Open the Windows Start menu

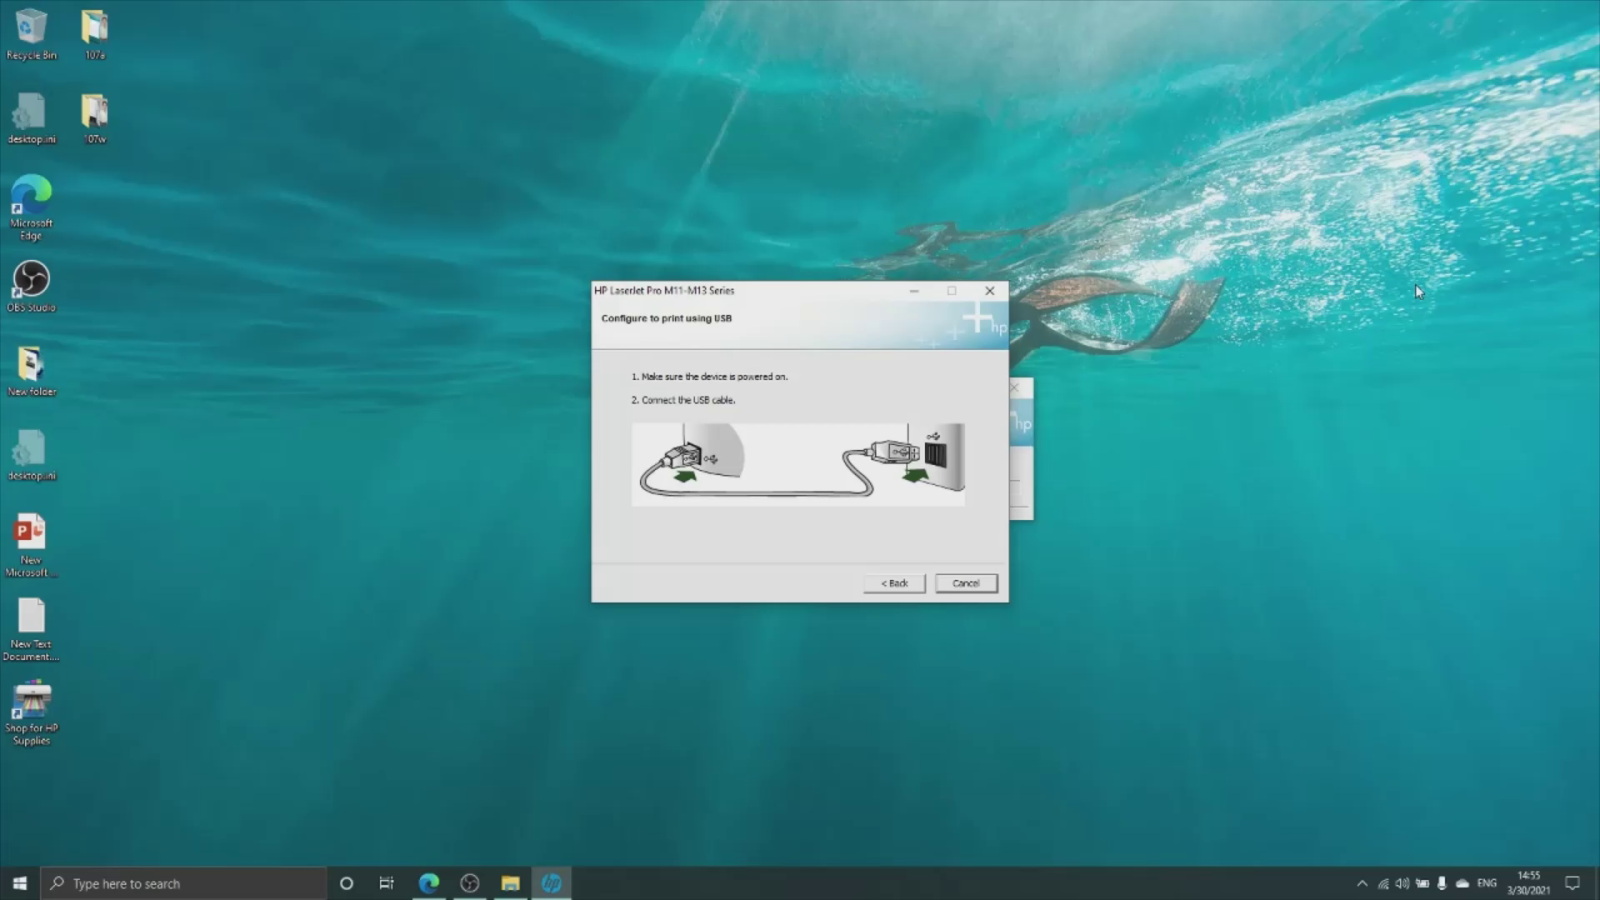pos(19,883)
